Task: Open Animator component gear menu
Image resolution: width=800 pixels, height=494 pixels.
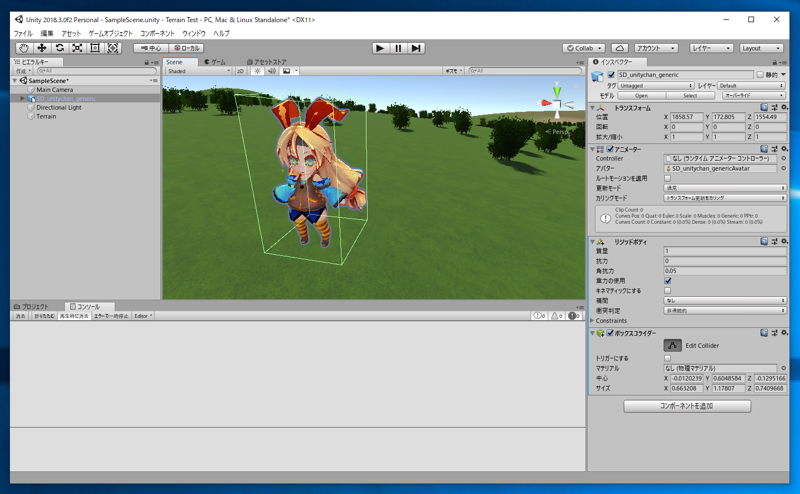Action: coord(784,149)
